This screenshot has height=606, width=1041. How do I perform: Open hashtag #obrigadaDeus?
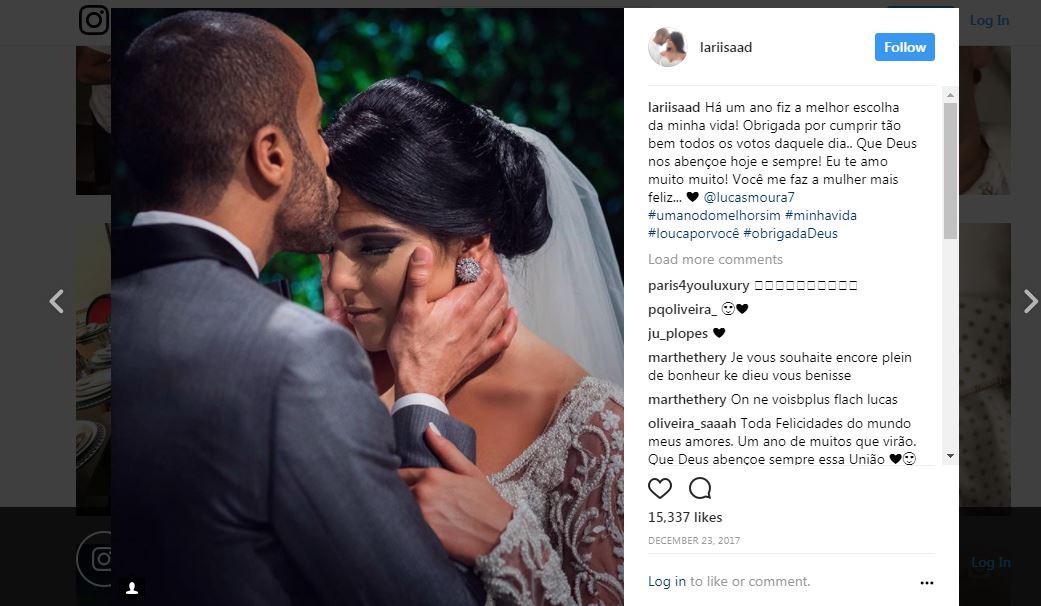pyautogui.click(x=790, y=233)
